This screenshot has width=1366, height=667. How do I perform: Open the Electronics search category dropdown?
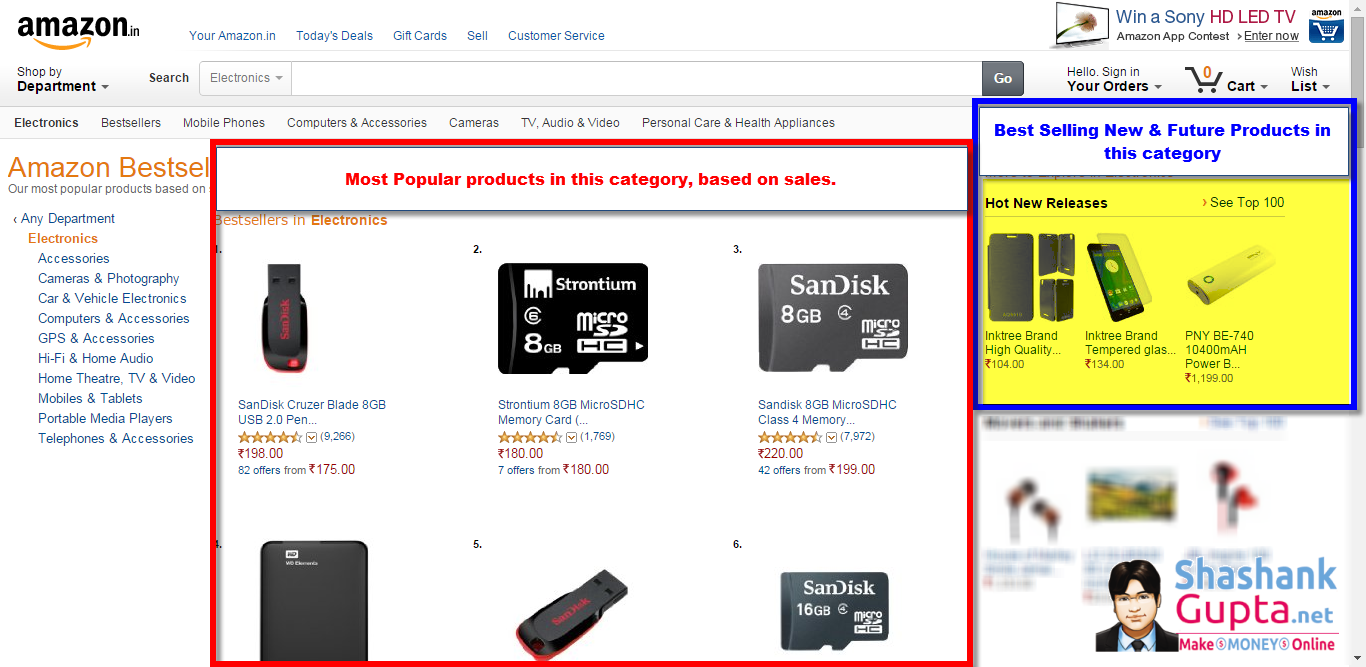coord(246,78)
